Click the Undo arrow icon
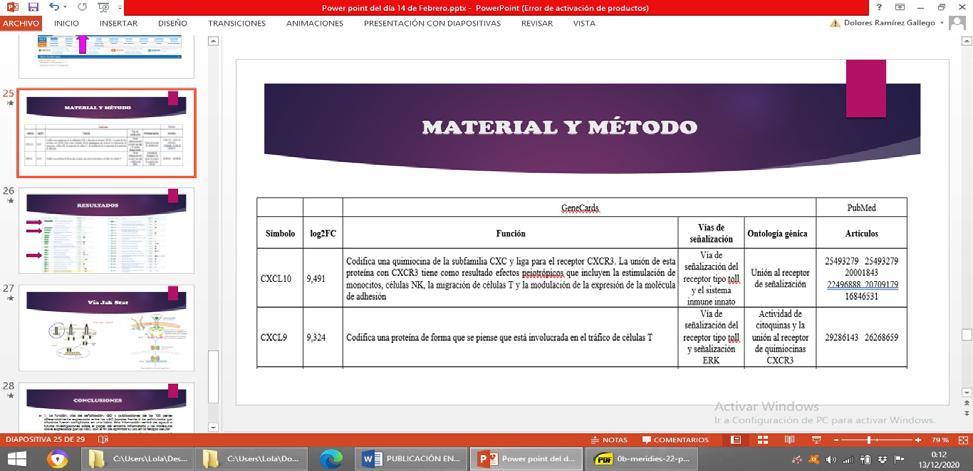Viewport: 973px width, 471px height. pyautogui.click(x=53, y=7)
